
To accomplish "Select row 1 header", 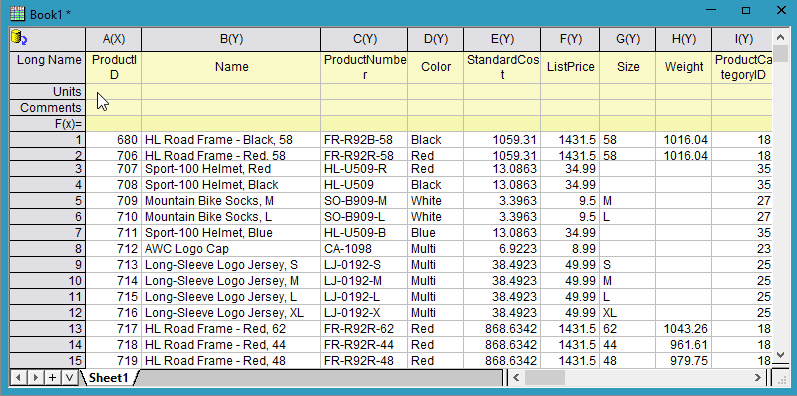I will [48, 139].
